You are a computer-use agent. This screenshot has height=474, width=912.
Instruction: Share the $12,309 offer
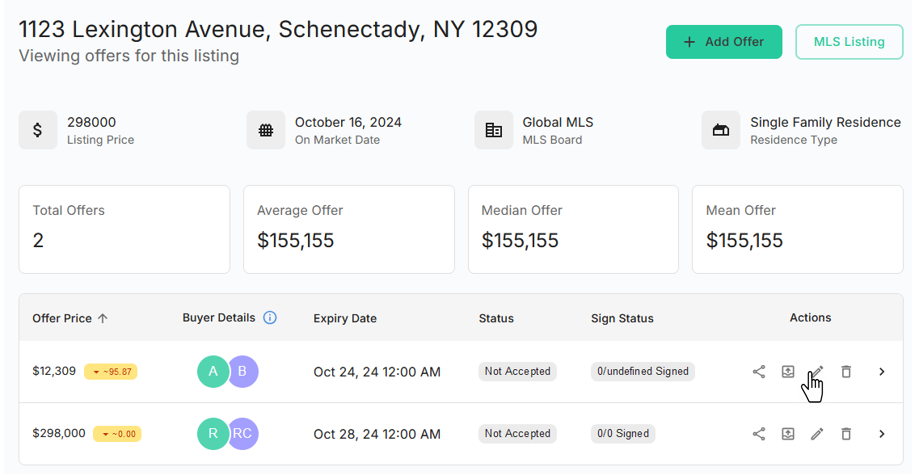pos(759,372)
